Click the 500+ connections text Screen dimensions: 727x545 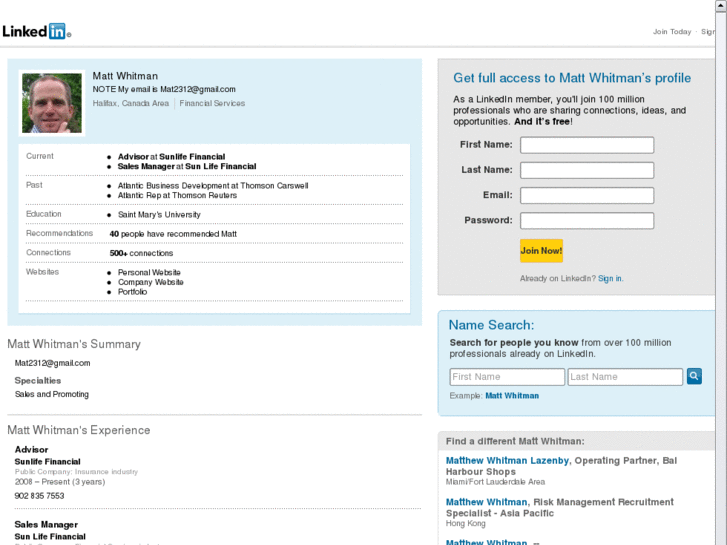click(141, 253)
